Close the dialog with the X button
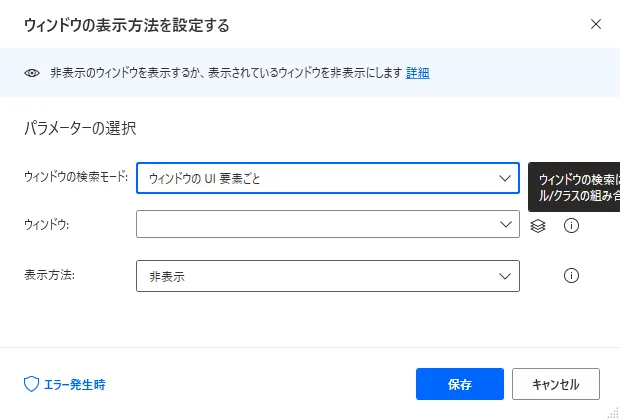The height and width of the screenshot is (420, 620). (x=596, y=24)
